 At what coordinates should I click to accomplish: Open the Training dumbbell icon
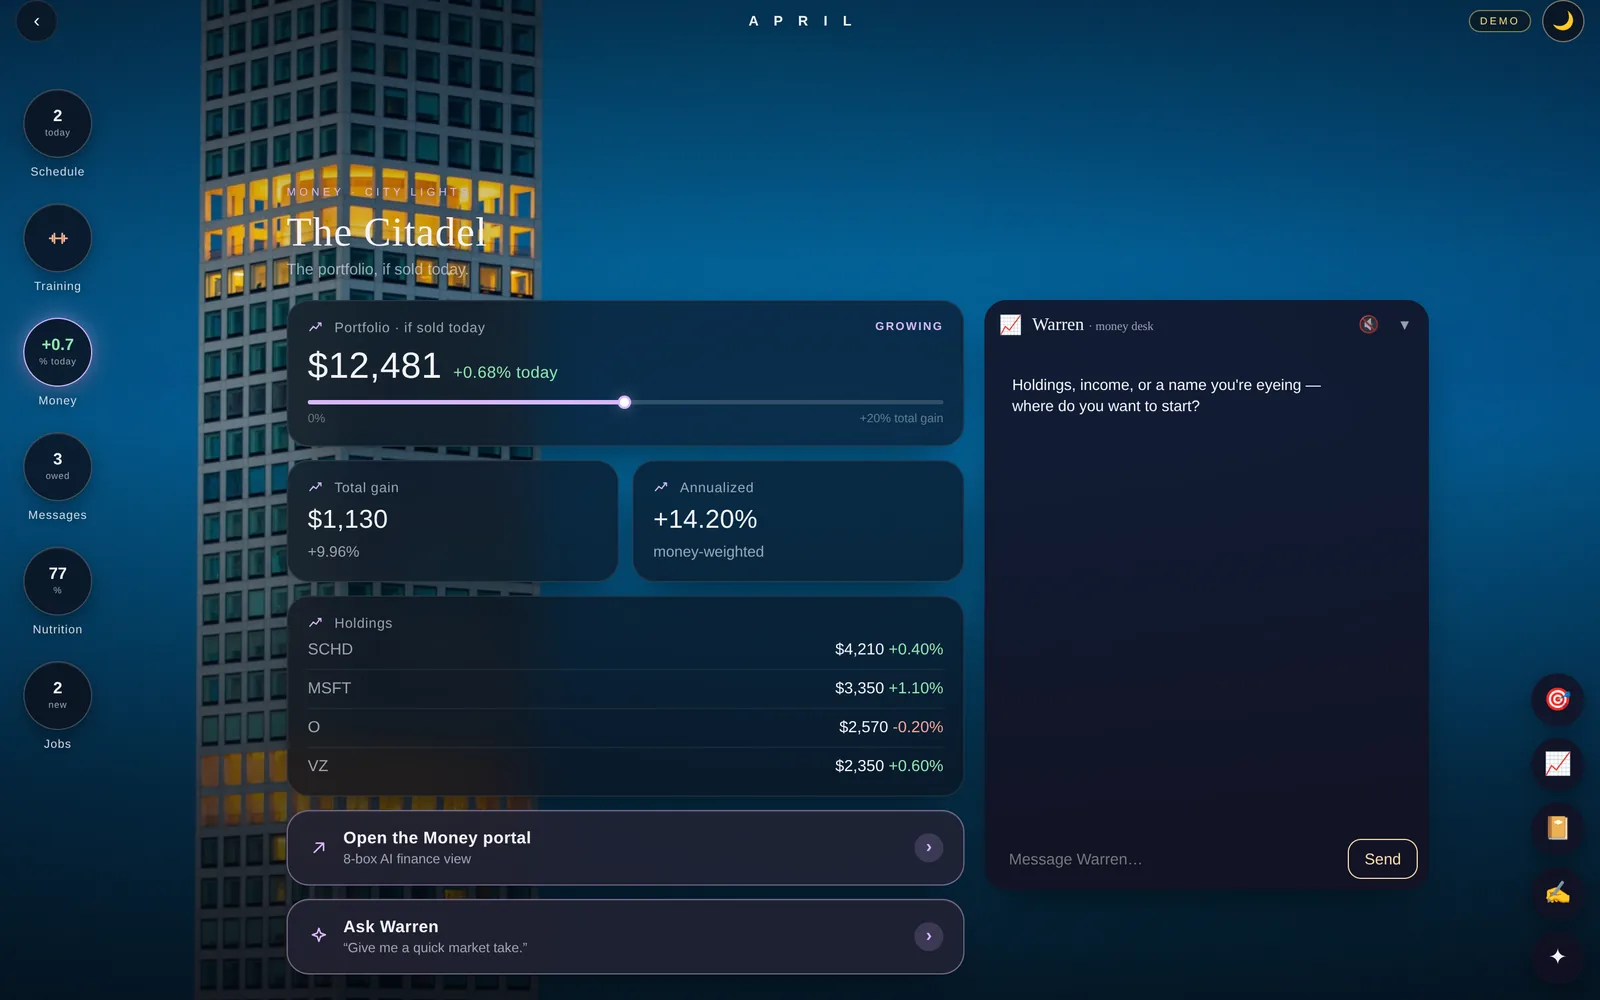coord(57,238)
